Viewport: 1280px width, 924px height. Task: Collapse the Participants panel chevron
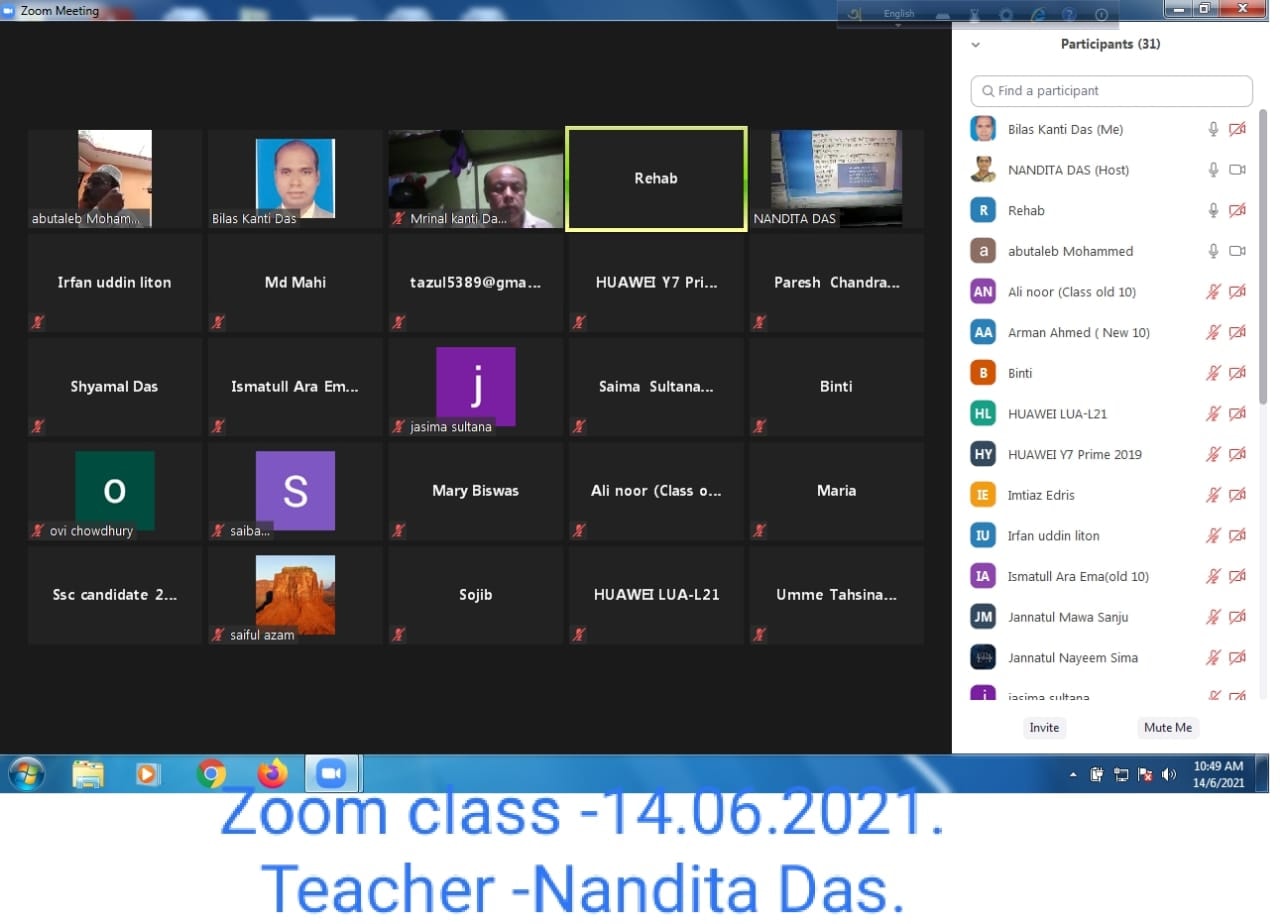point(976,45)
